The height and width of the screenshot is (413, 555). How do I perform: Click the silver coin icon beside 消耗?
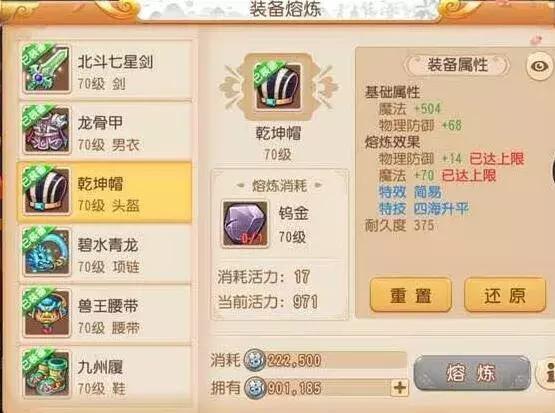coord(254,361)
